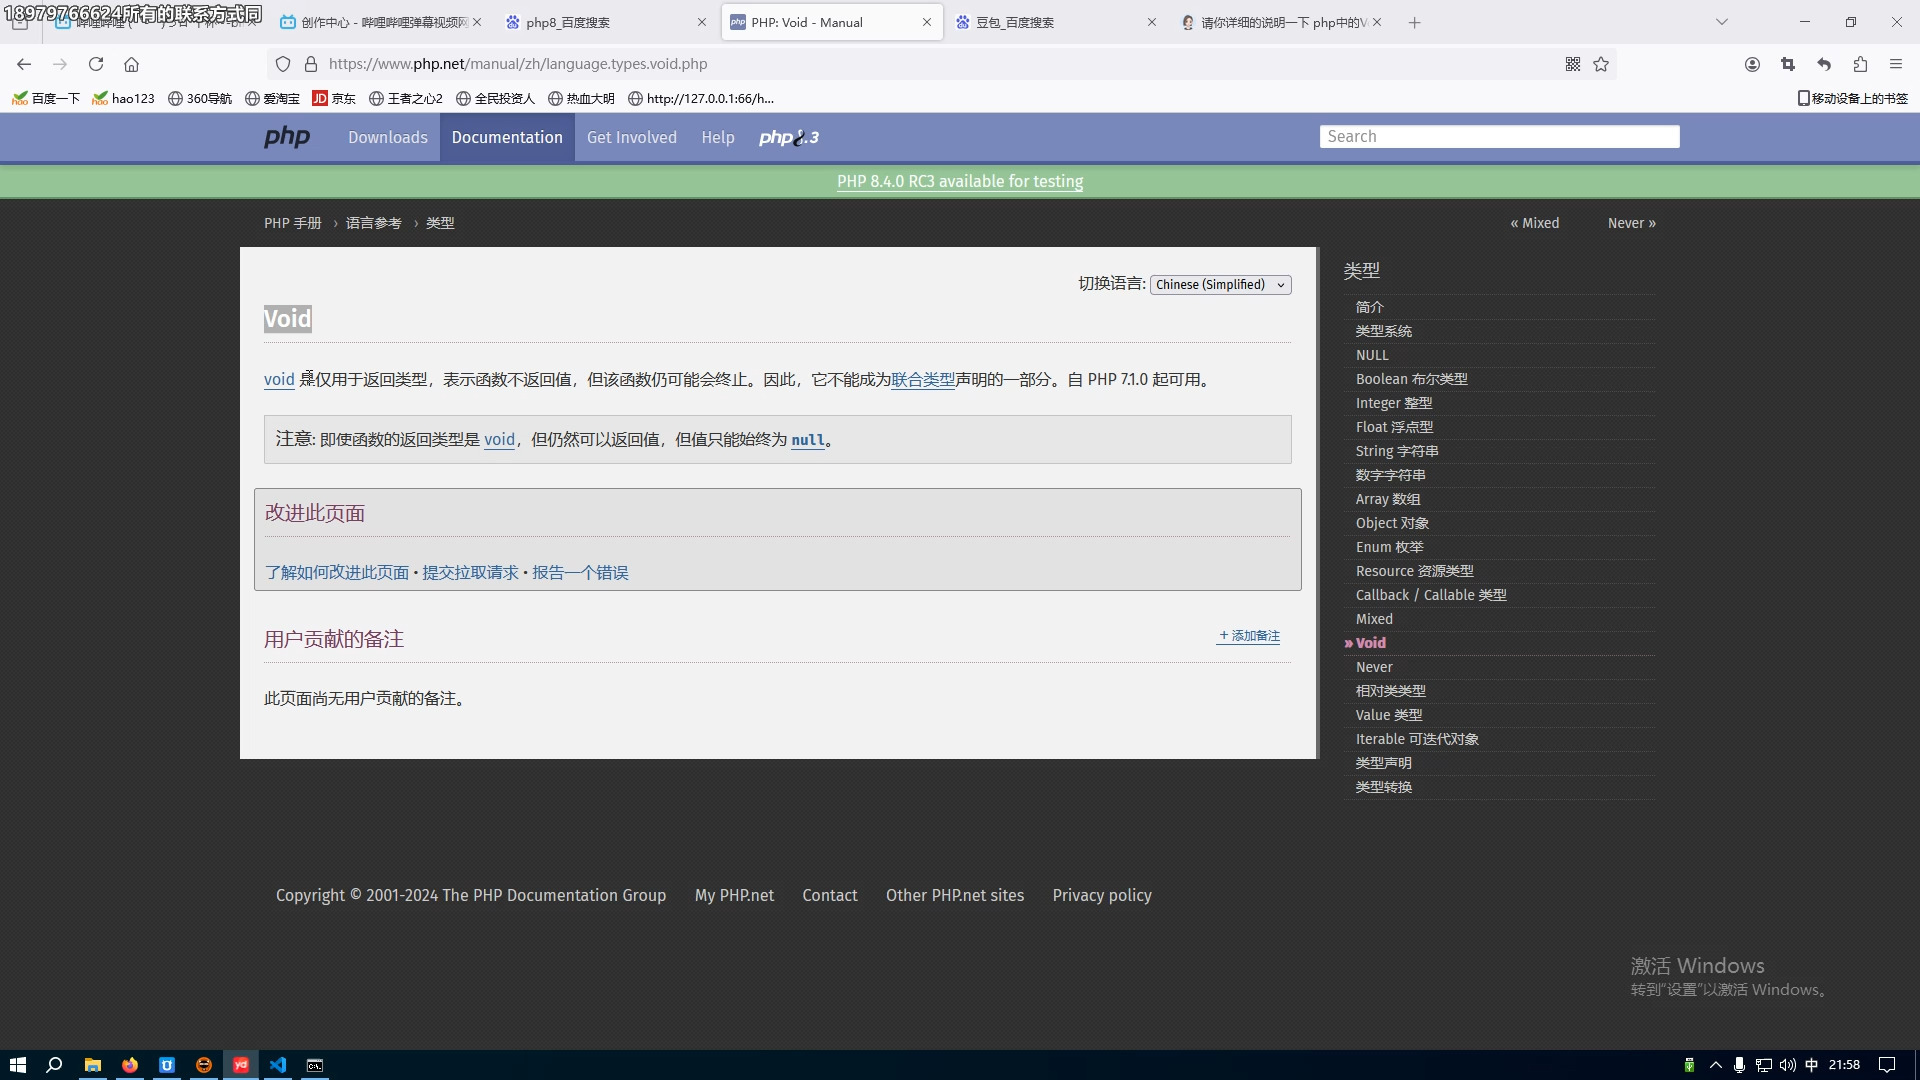Viewport: 1920px width, 1080px height.
Task: Click the PHP logo icon
Action: point(286,137)
